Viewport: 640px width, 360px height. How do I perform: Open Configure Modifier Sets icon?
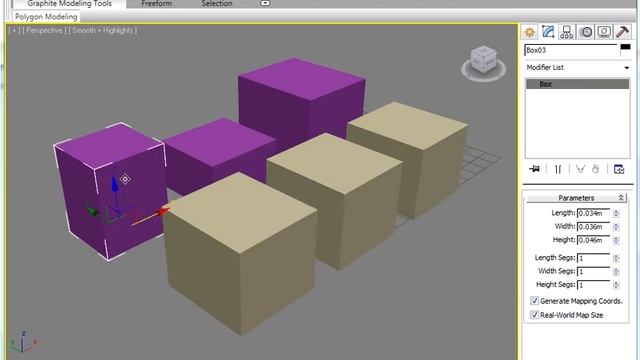tap(619, 169)
